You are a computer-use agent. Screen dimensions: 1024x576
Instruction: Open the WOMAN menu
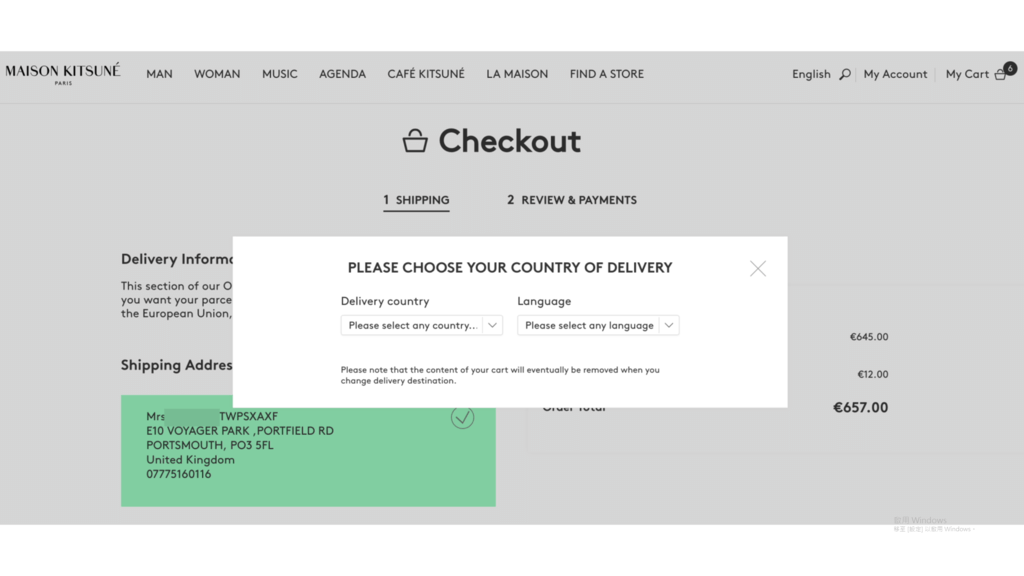click(x=217, y=74)
